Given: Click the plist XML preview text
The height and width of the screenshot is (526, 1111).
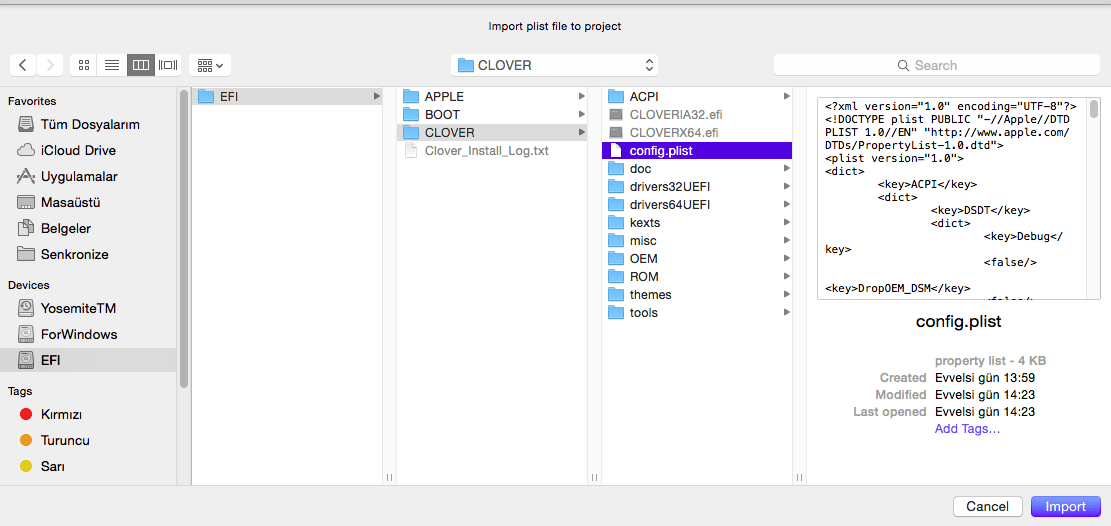Looking at the screenshot, I should click(953, 198).
